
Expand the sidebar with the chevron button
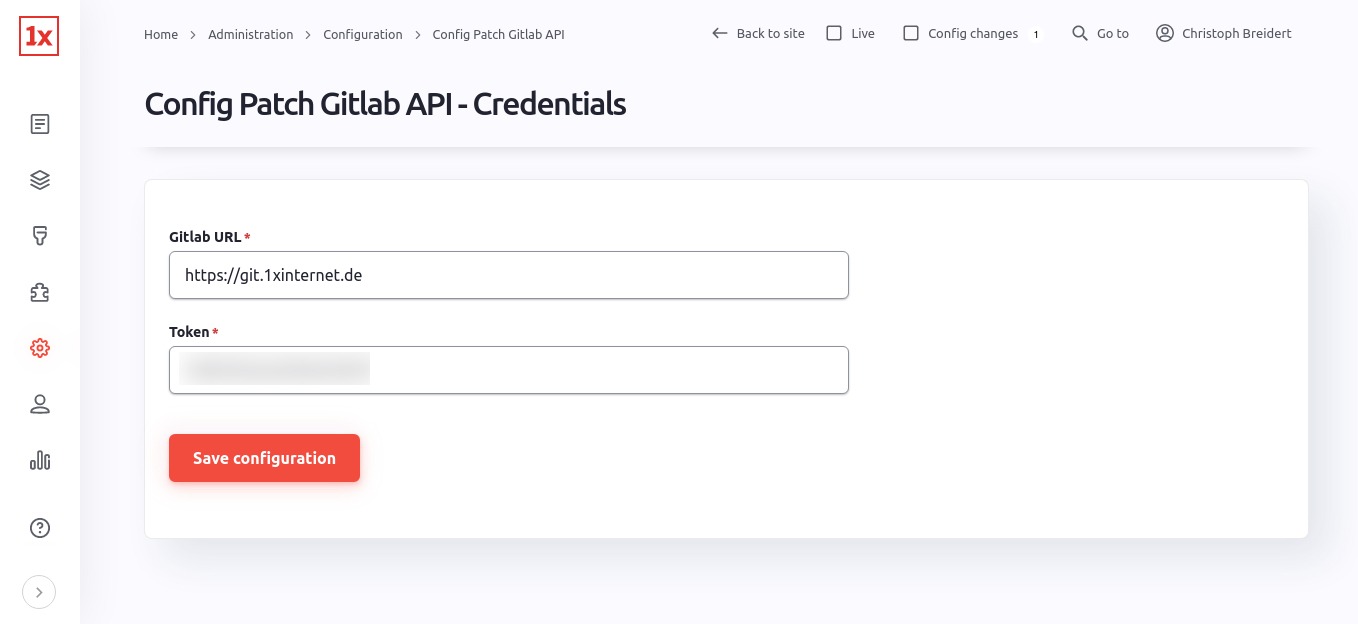39,592
